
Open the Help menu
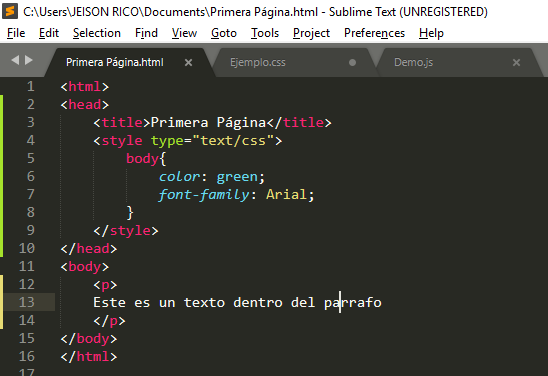click(431, 33)
